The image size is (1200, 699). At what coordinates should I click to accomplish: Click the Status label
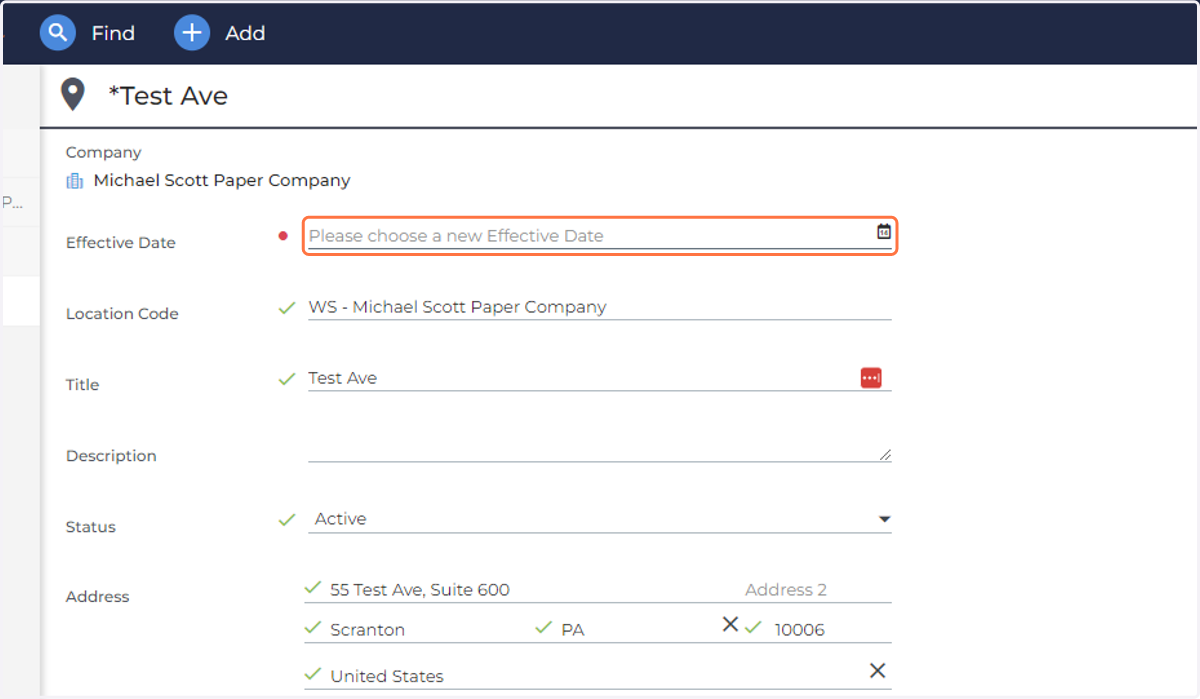pos(91,527)
